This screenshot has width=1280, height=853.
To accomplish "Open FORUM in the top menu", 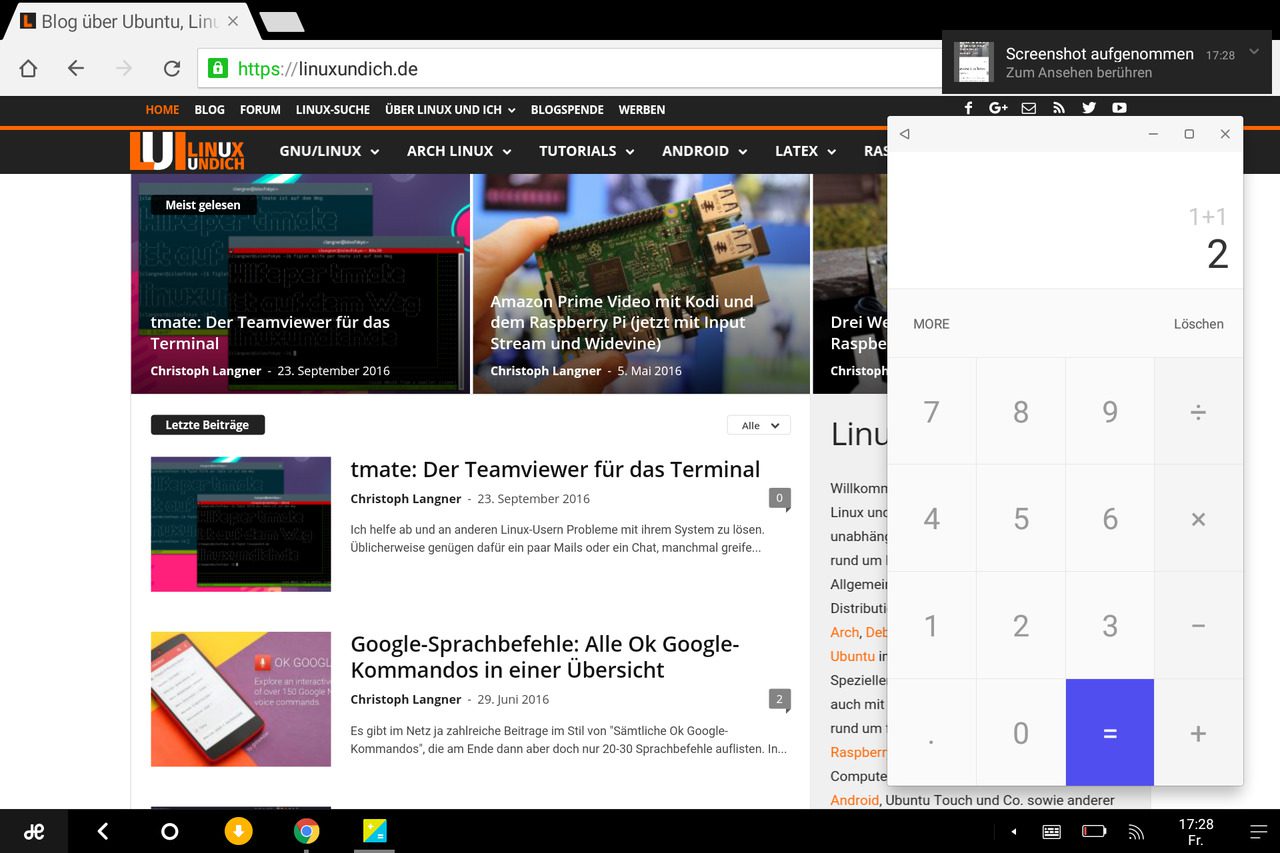I will pyautogui.click(x=260, y=110).
